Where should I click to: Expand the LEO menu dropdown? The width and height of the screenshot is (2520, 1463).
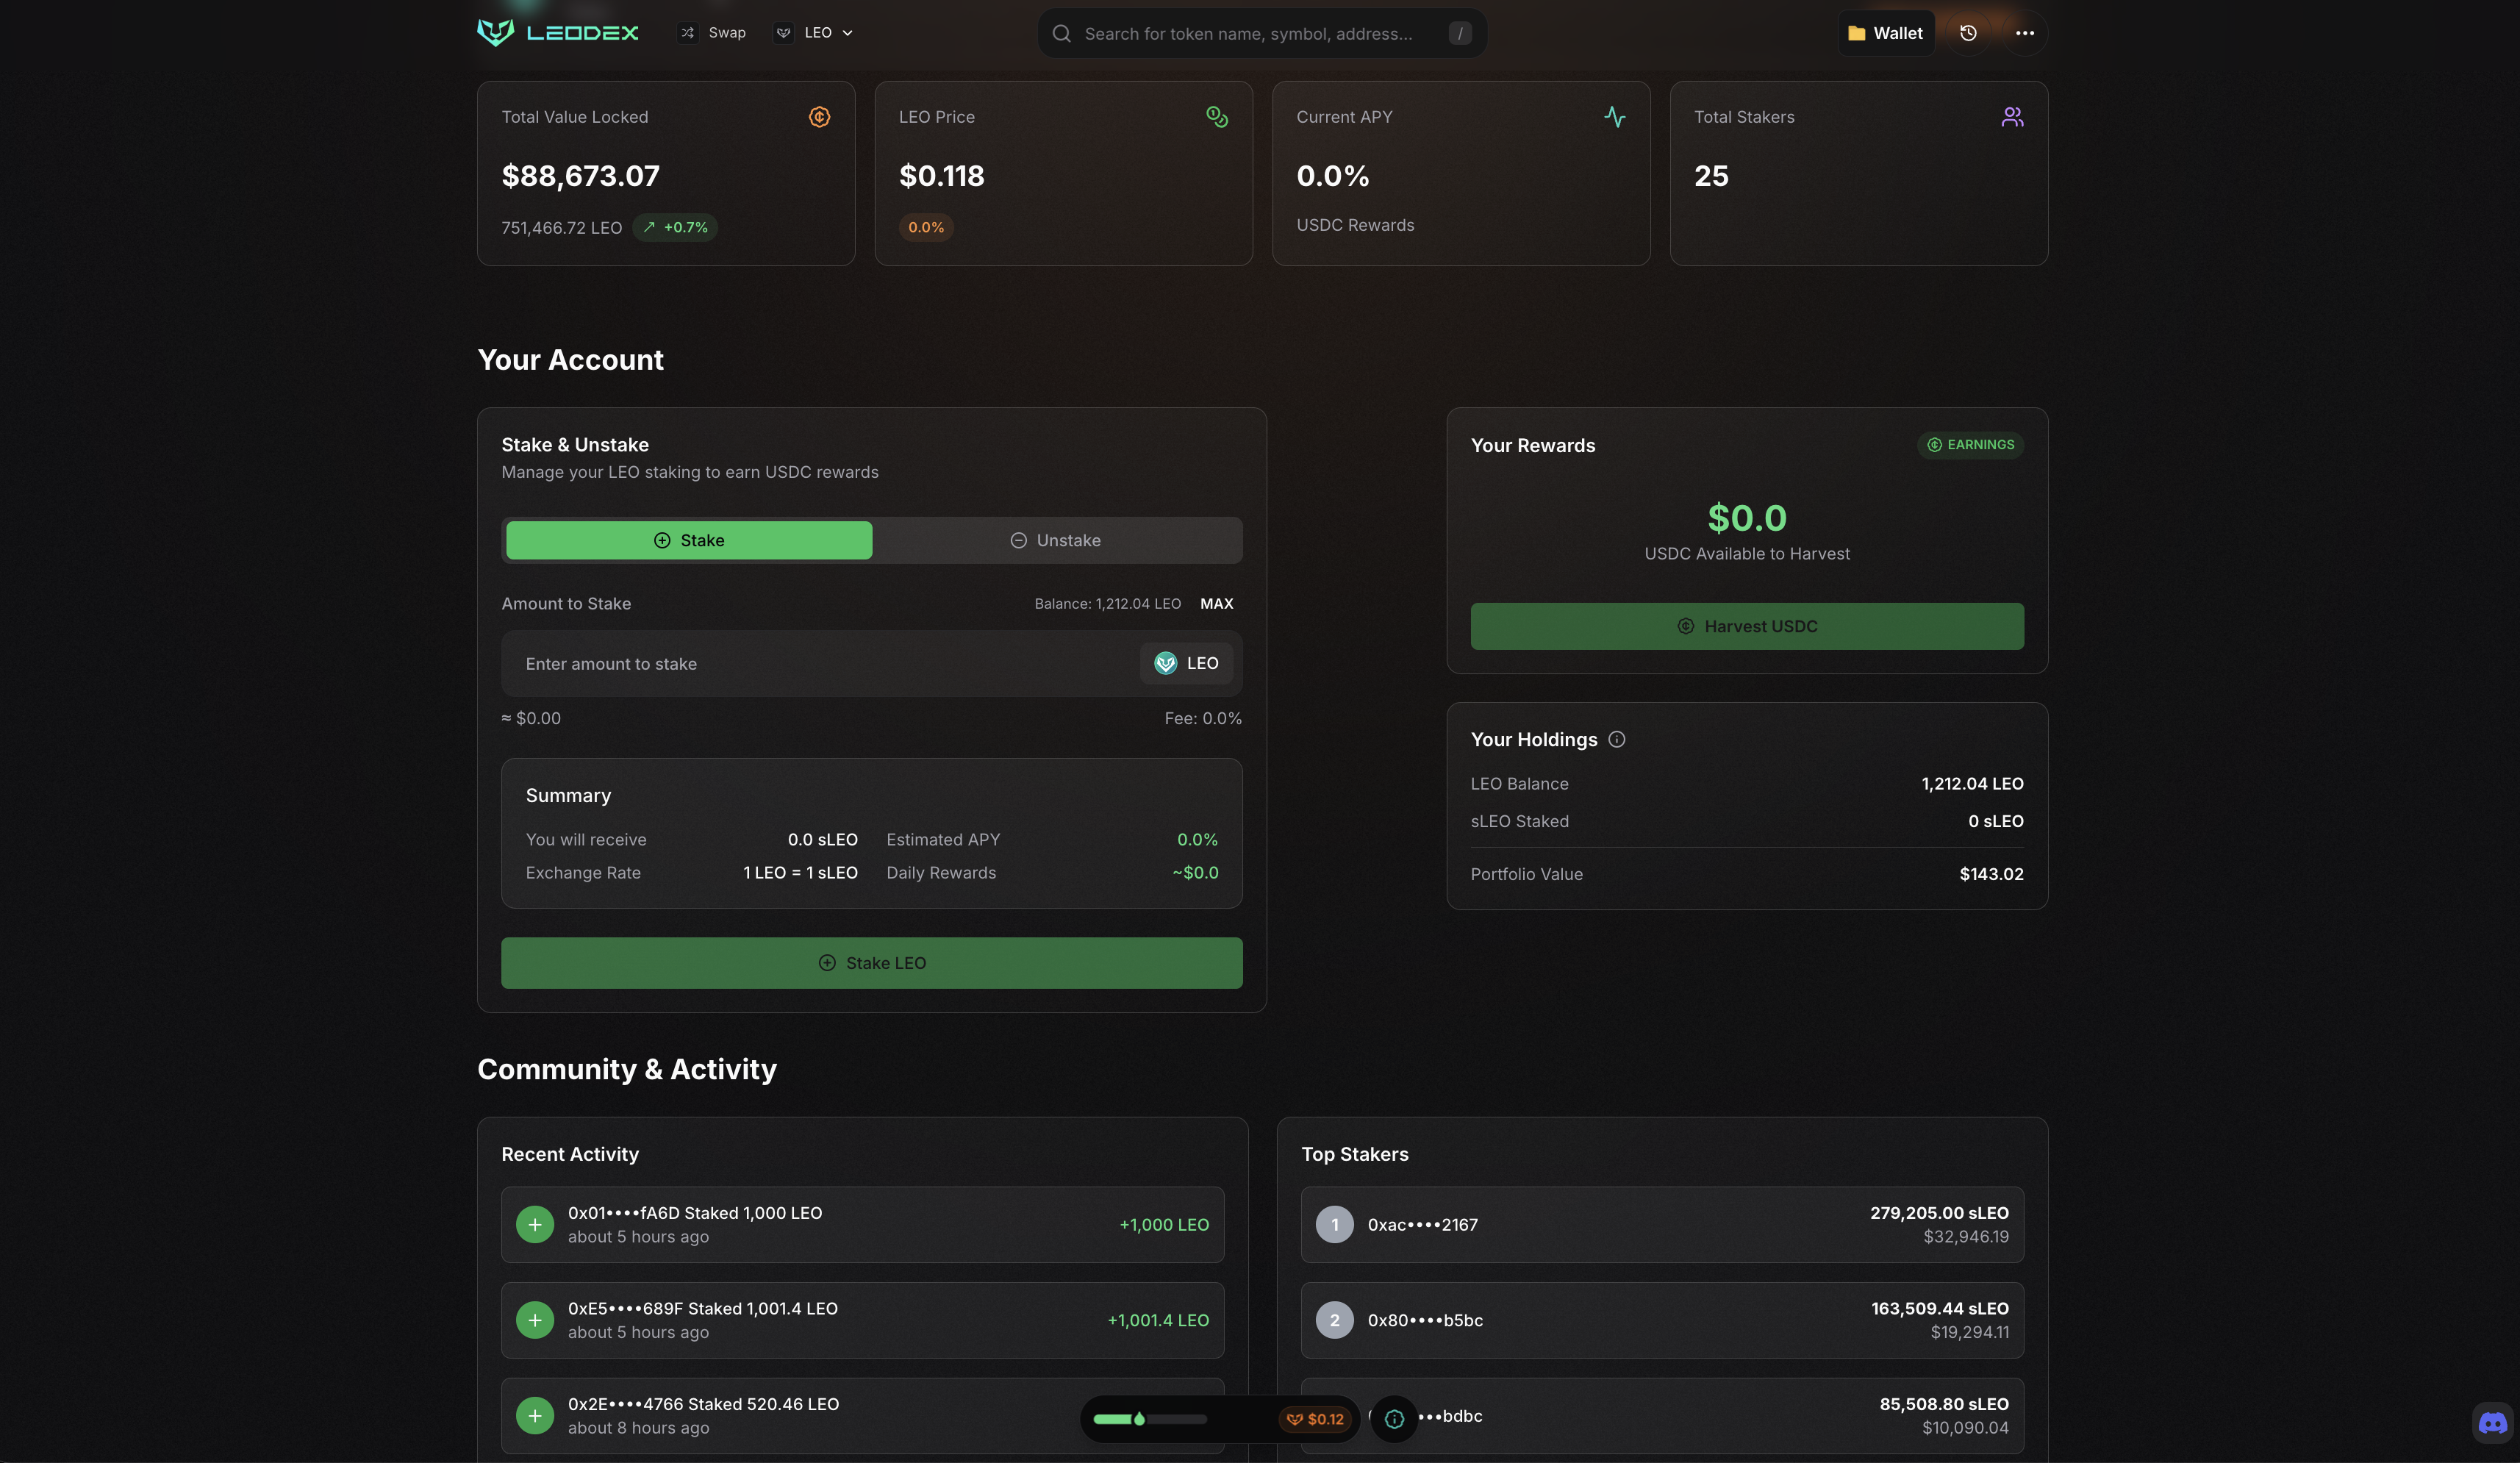coord(814,33)
